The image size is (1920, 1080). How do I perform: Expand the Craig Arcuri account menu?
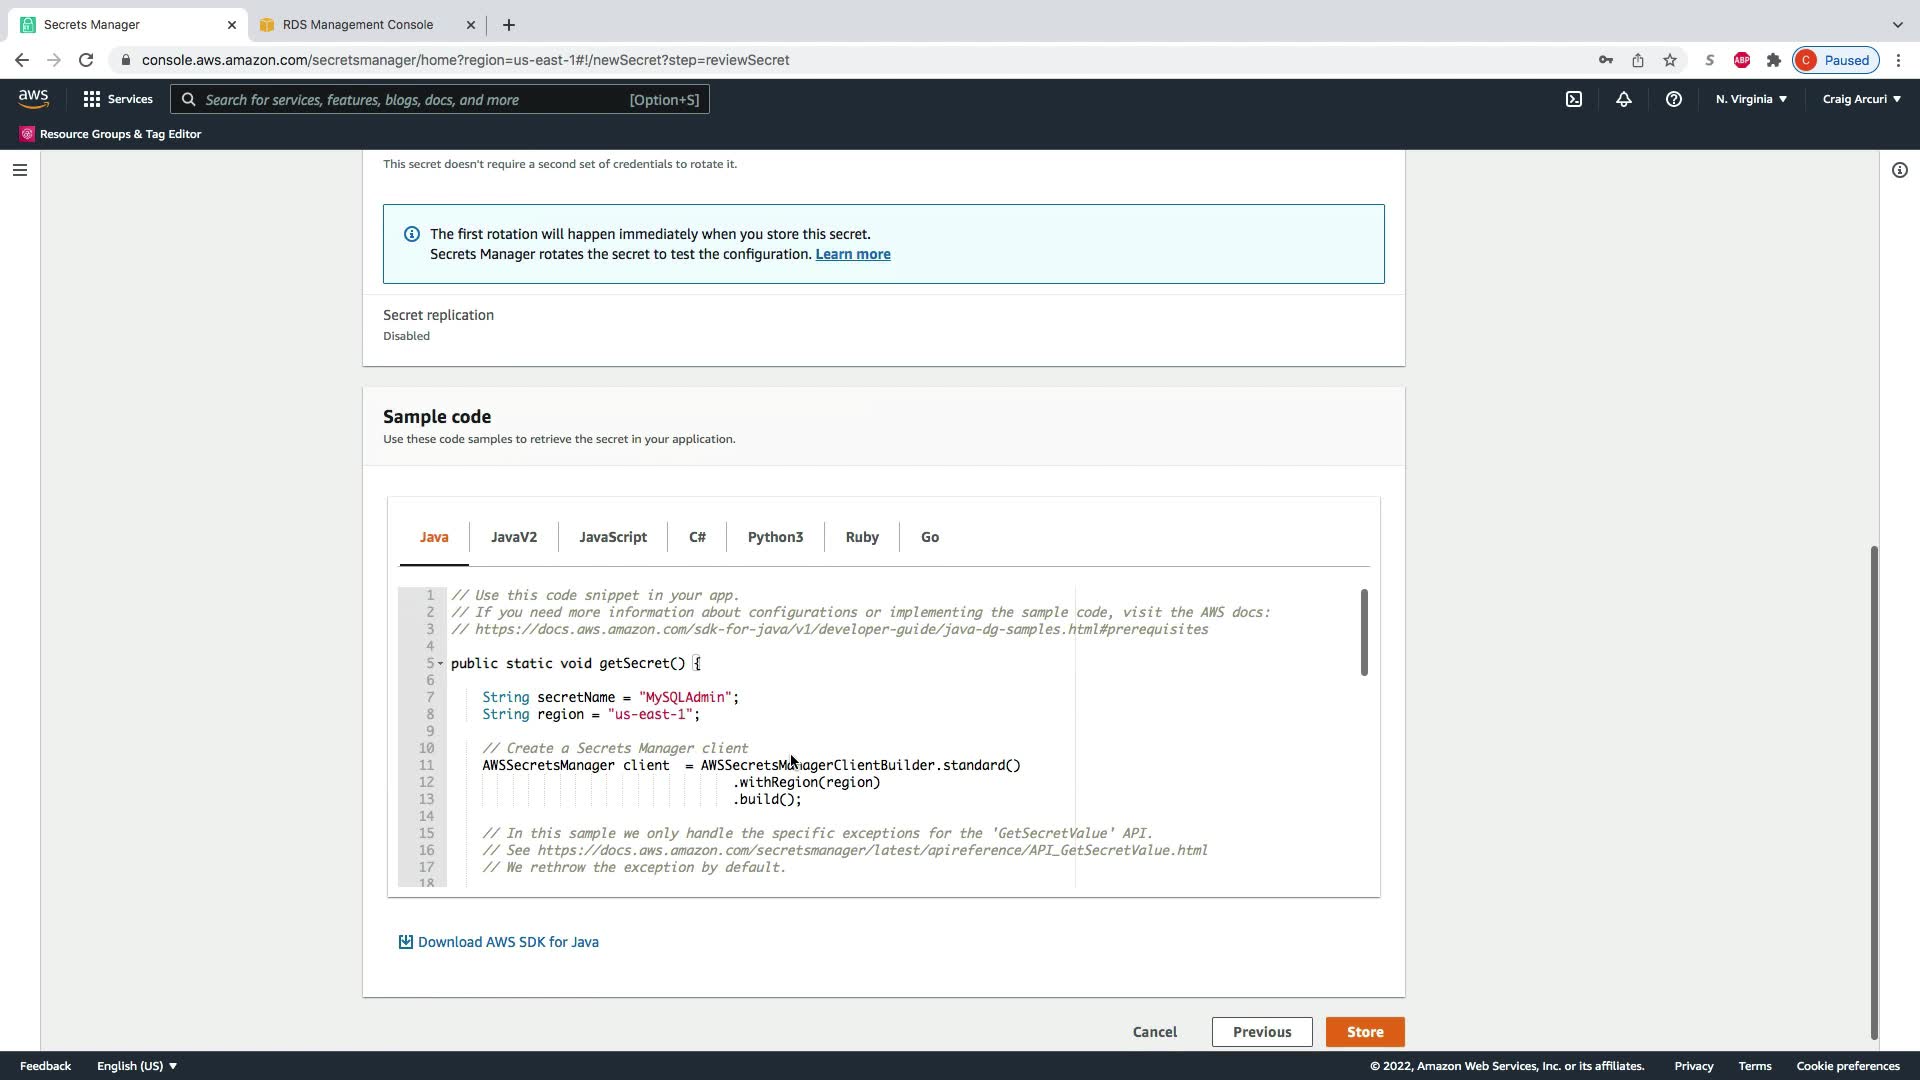click(1861, 99)
